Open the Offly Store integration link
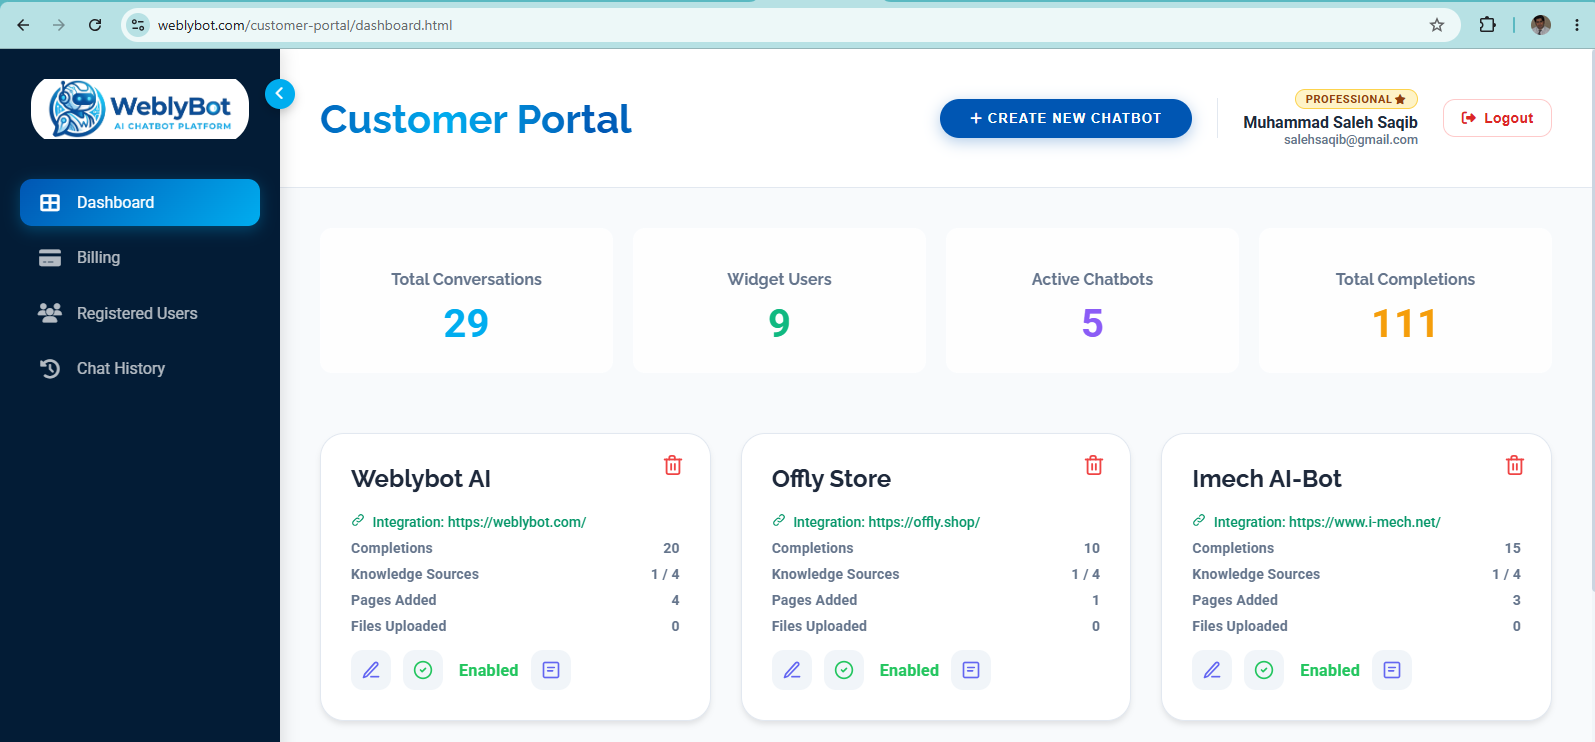The image size is (1595, 742). [876, 522]
